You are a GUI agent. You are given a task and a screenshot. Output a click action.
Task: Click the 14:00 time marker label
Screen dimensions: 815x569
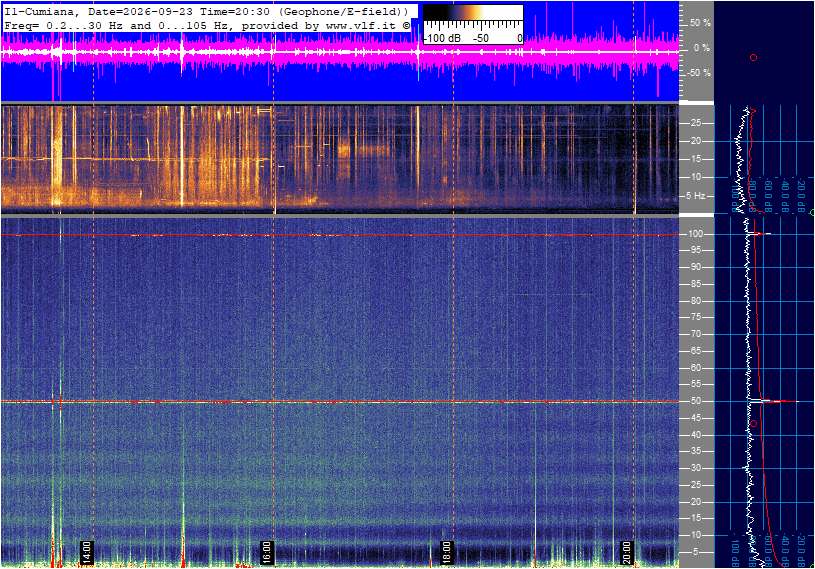tap(86, 552)
